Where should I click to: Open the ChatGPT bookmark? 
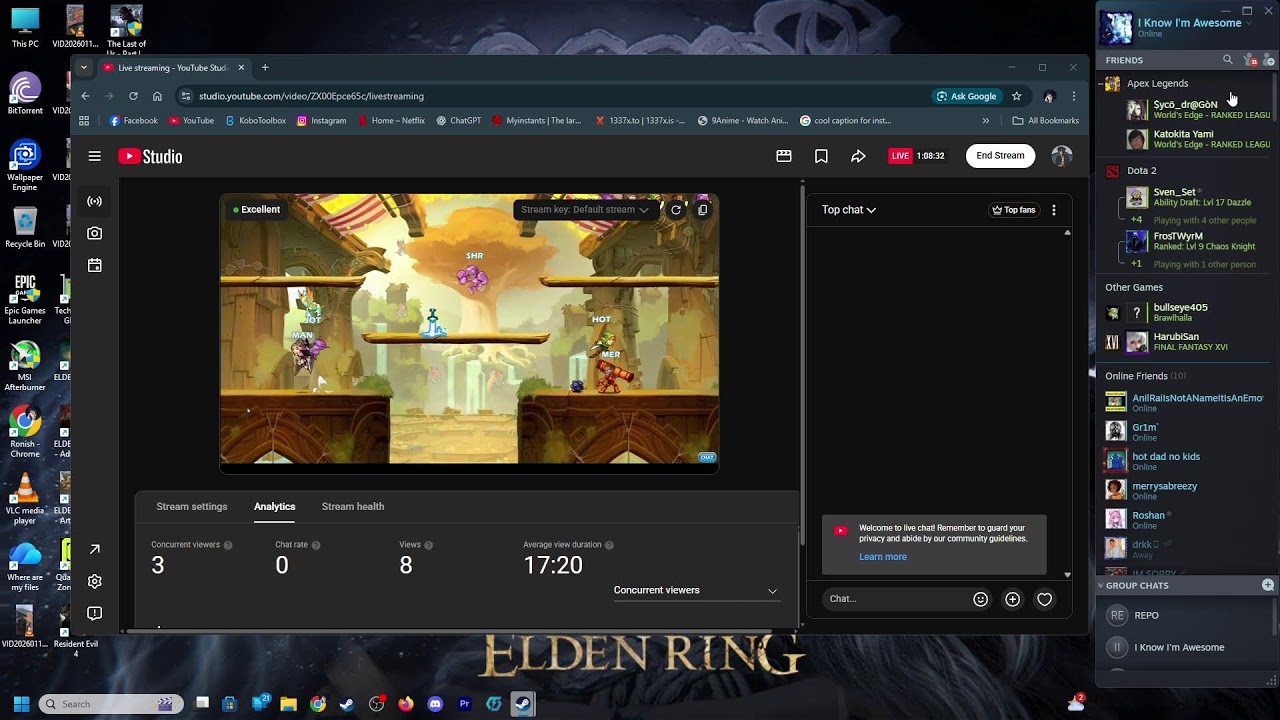(459, 121)
